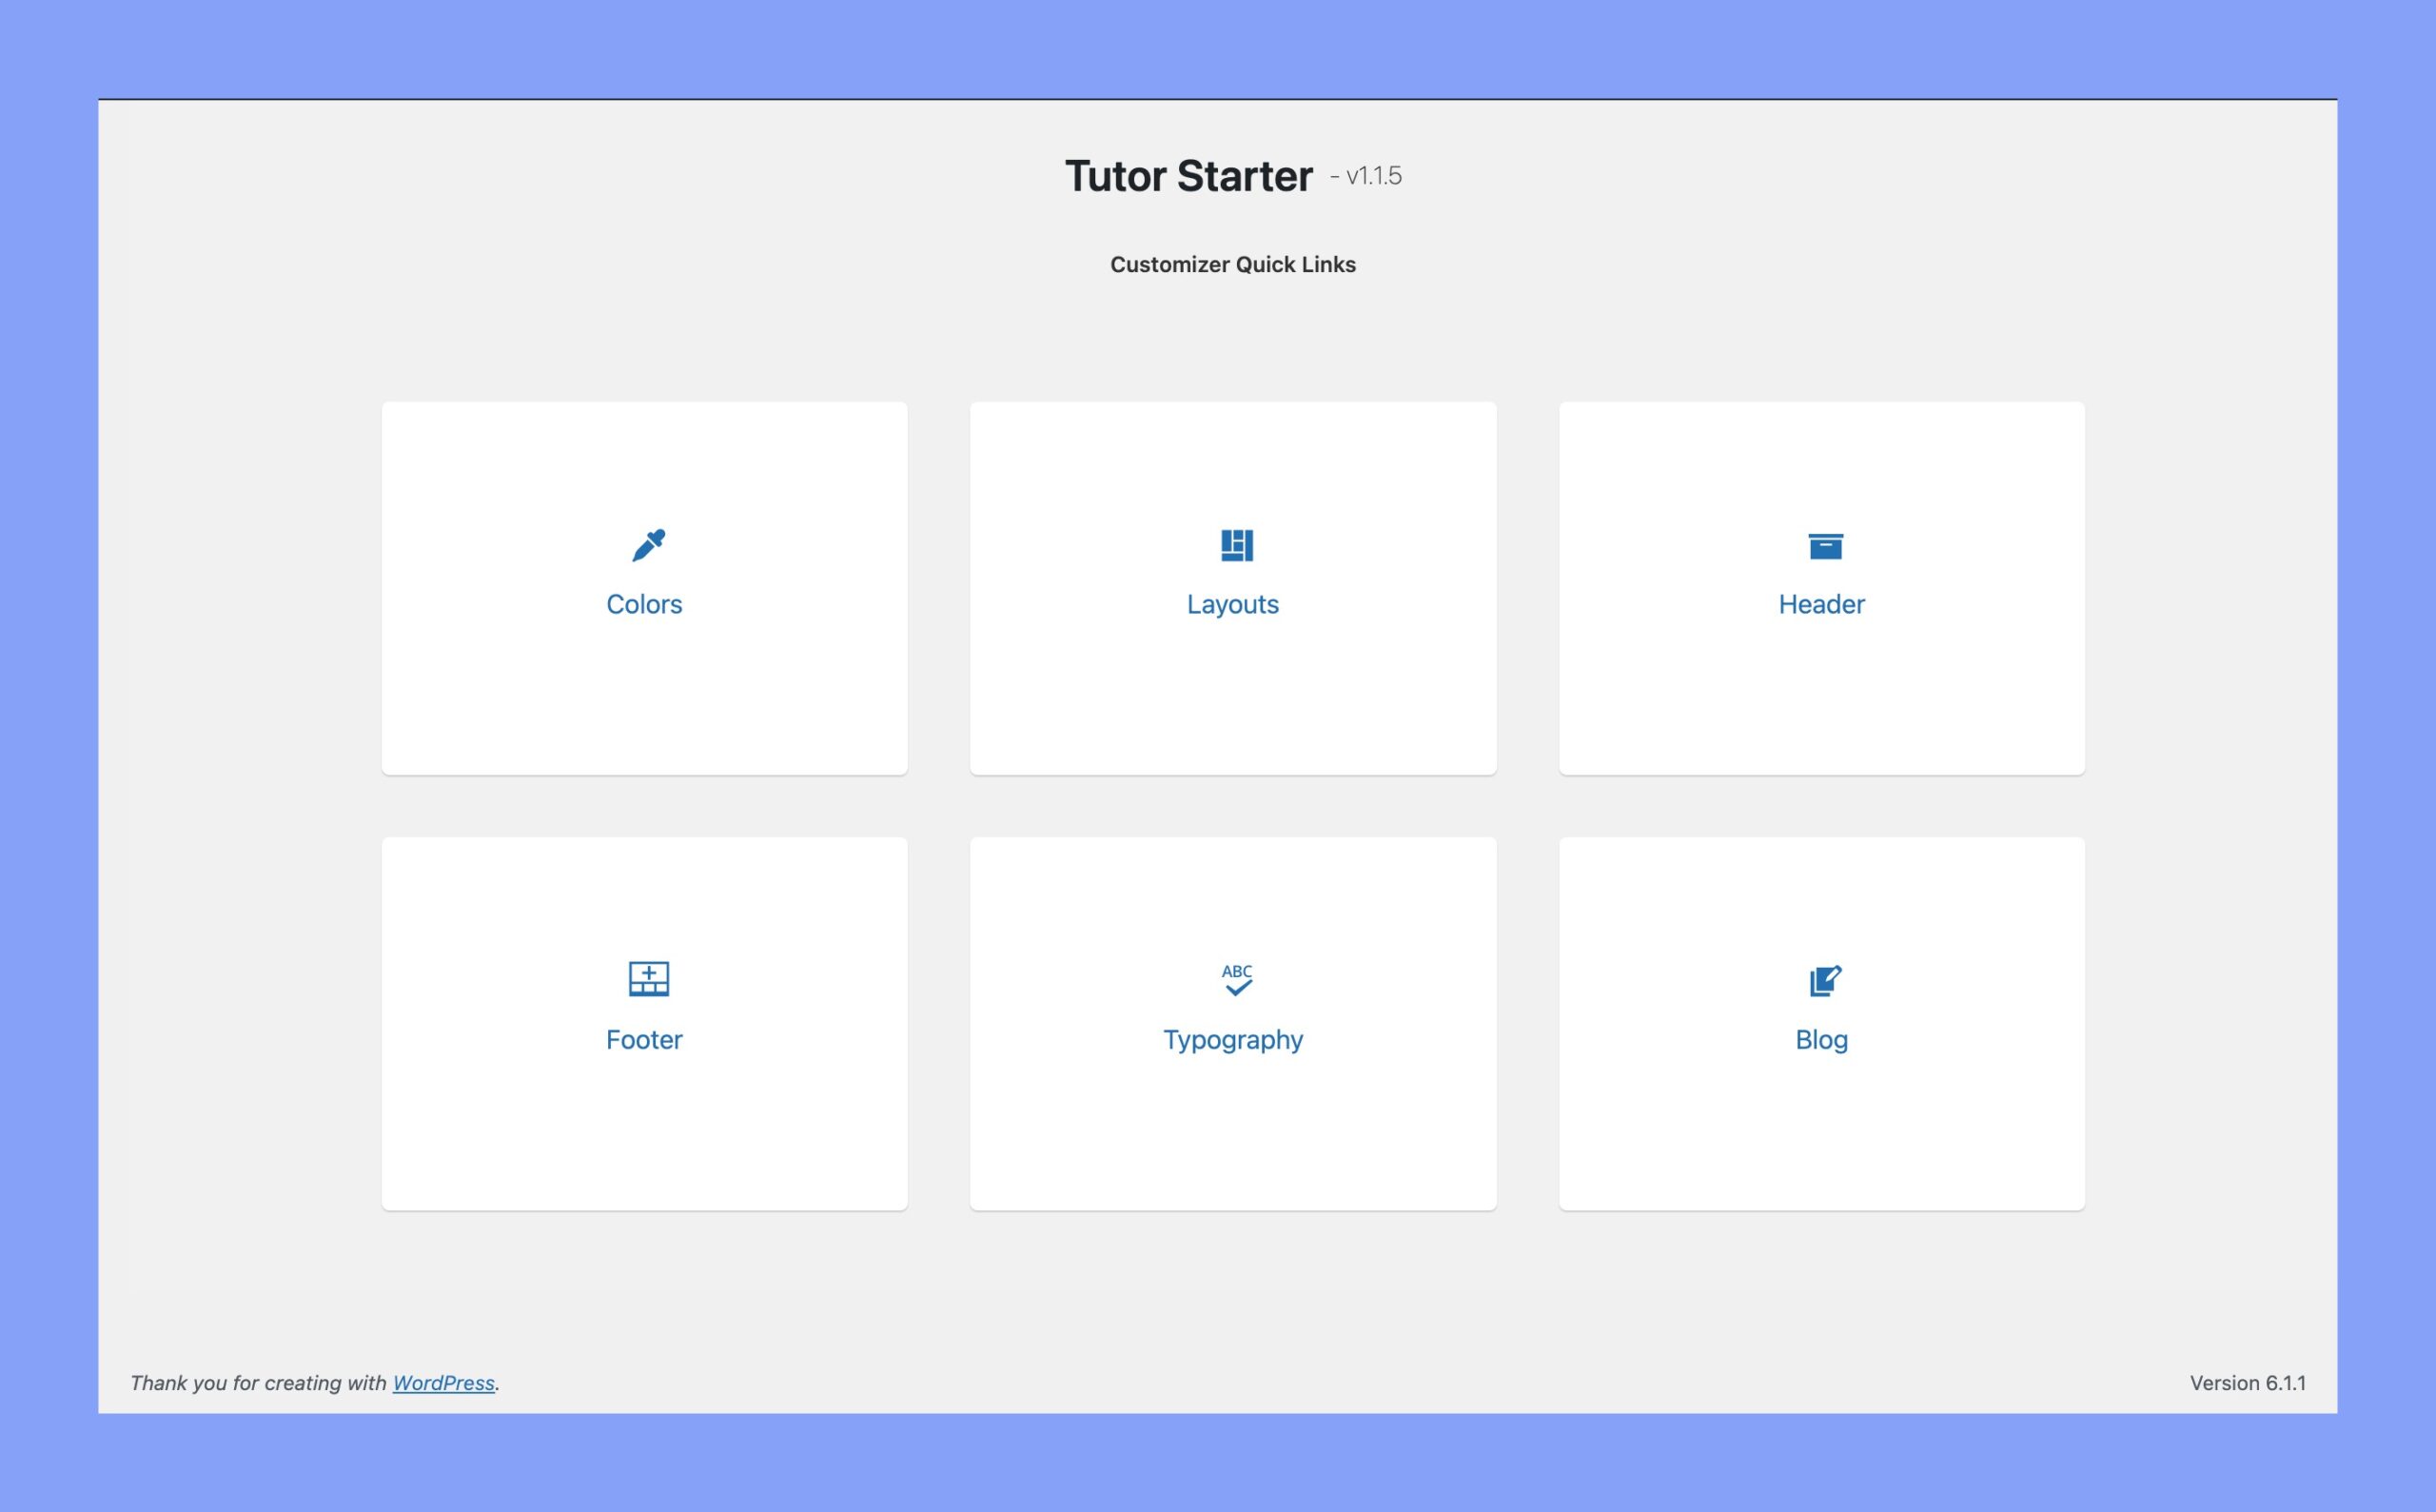This screenshot has width=2436, height=1512.
Task: Open the Blog customizer link
Action: (1821, 1040)
